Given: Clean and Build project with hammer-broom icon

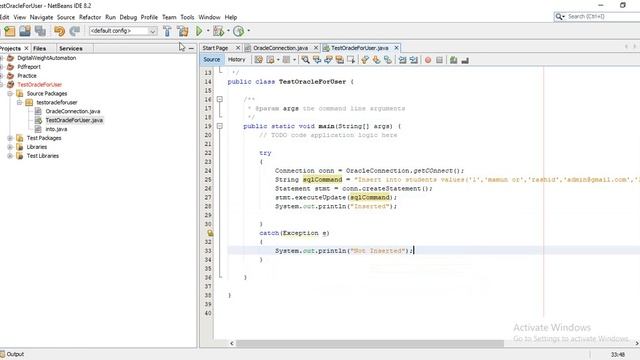Looking at the screenshot, I should (x=182, y=31).
